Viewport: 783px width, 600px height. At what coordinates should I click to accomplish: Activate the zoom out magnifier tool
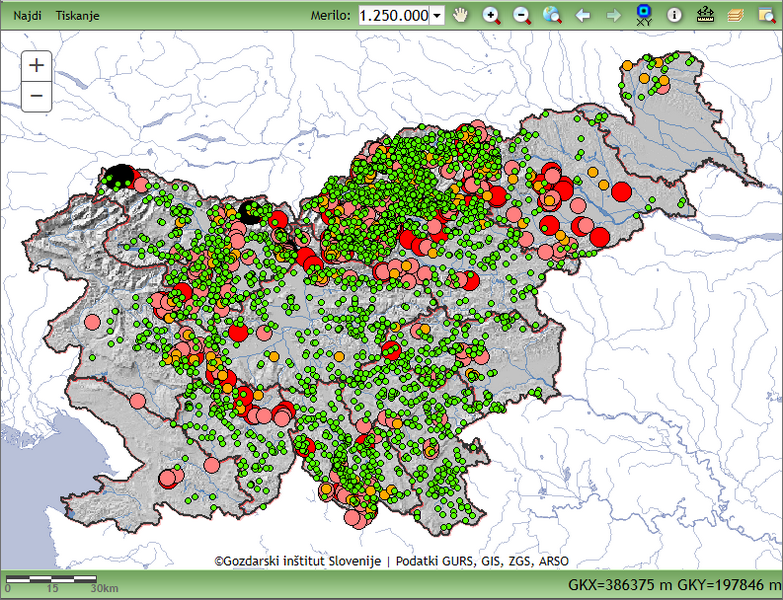click(x=522, y=15)
